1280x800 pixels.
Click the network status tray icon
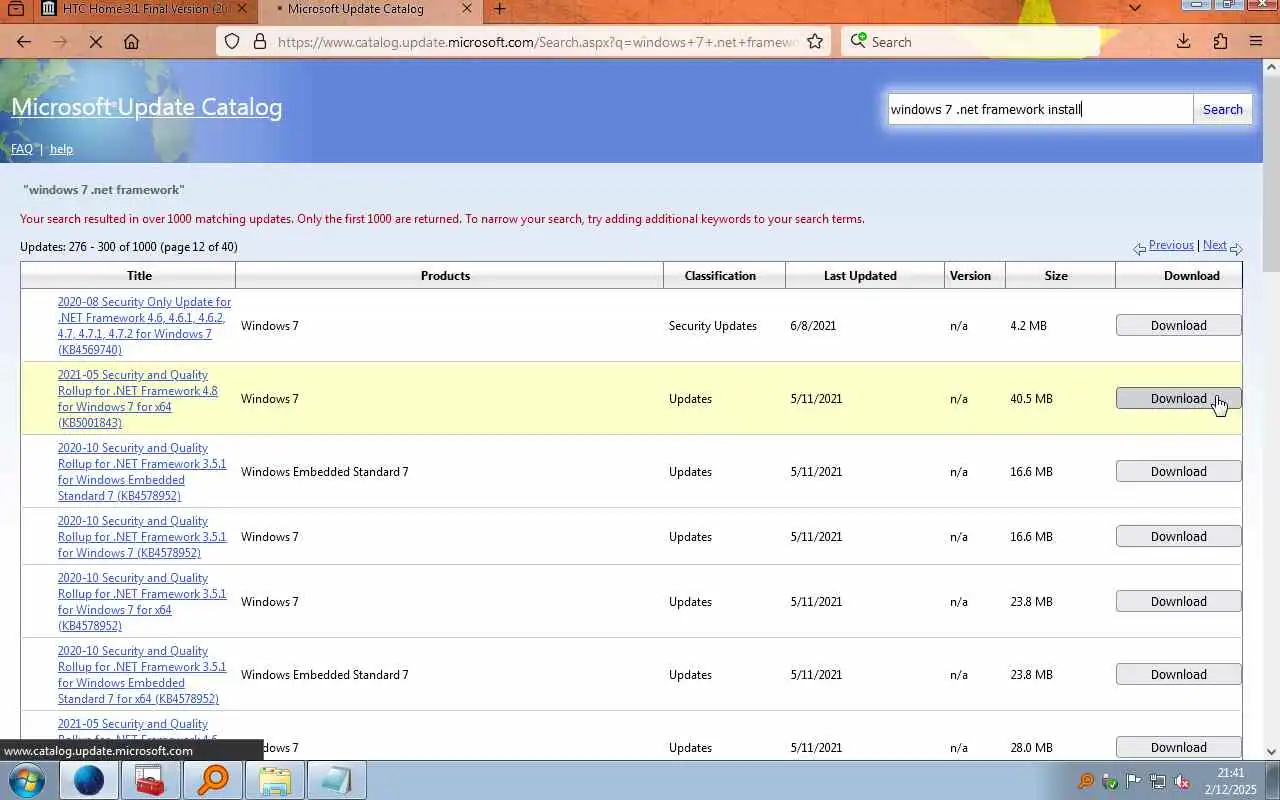coord(1157,781)
